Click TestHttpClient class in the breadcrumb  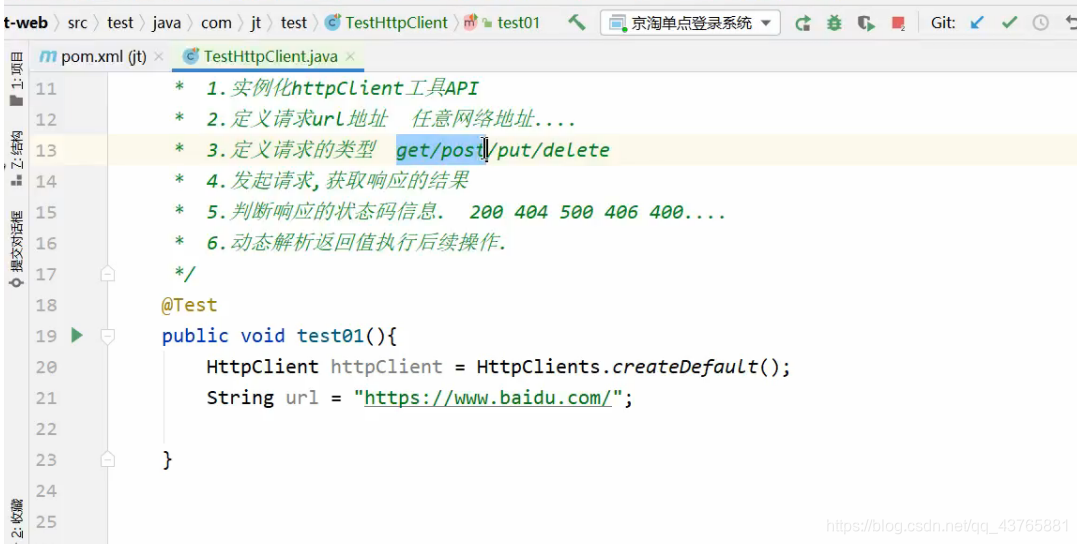point(387,23)
